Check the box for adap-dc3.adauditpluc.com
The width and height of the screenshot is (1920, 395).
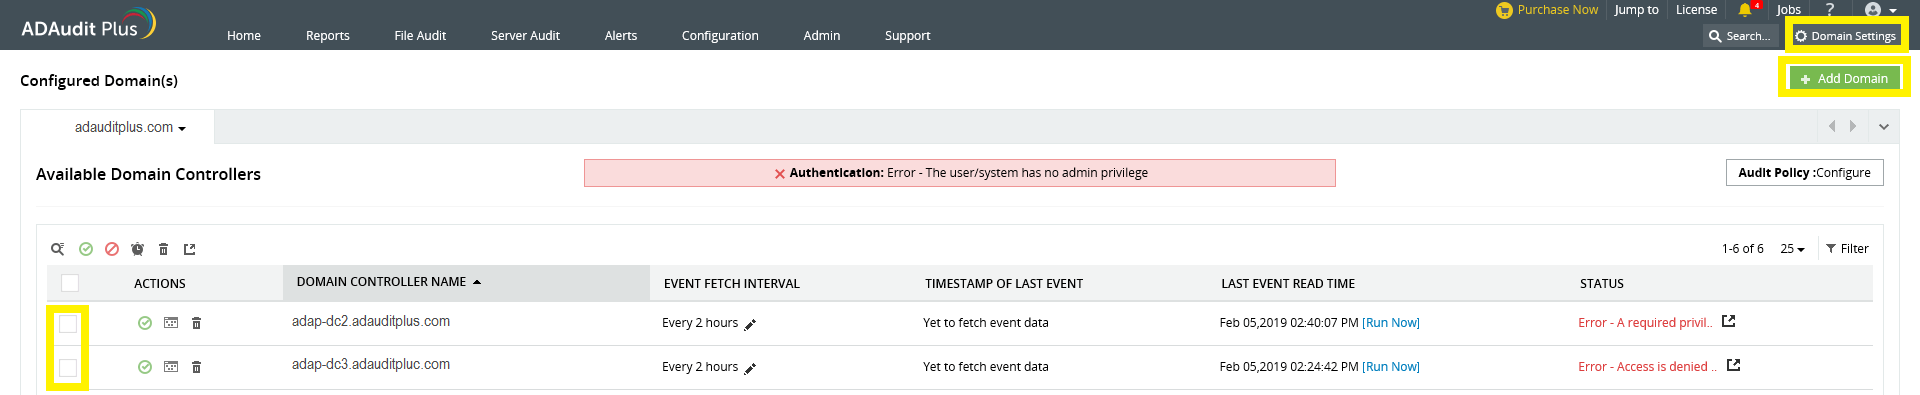point(68,367)
